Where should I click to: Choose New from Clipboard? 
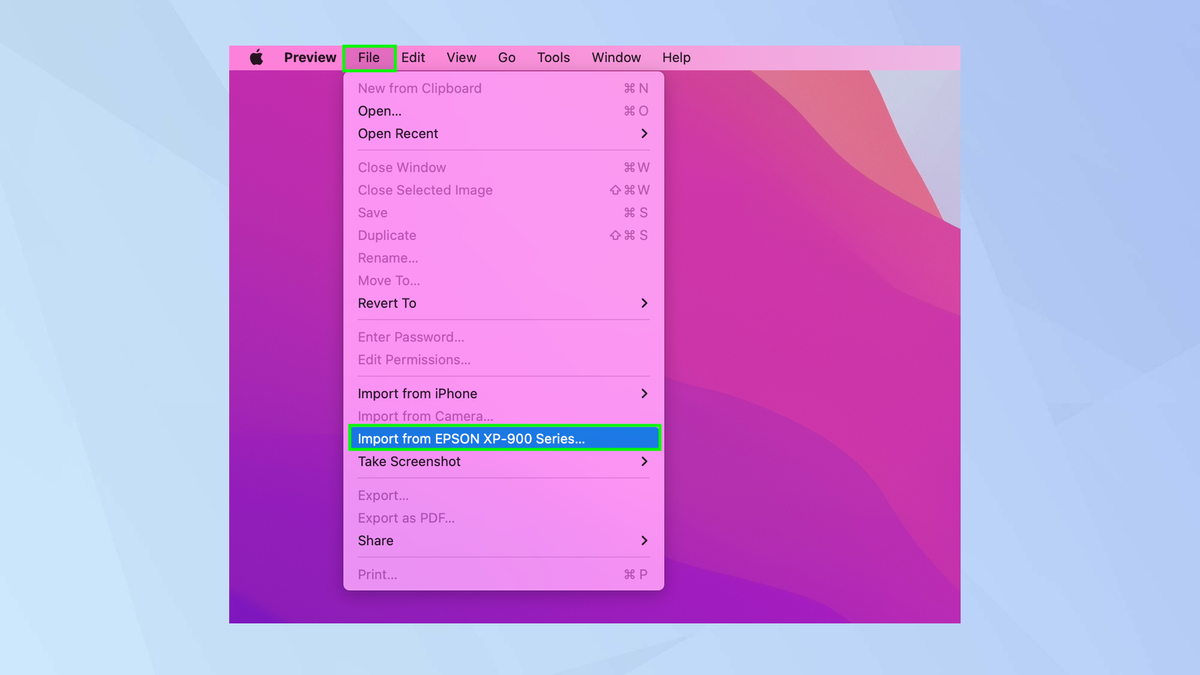click(419, 88)
